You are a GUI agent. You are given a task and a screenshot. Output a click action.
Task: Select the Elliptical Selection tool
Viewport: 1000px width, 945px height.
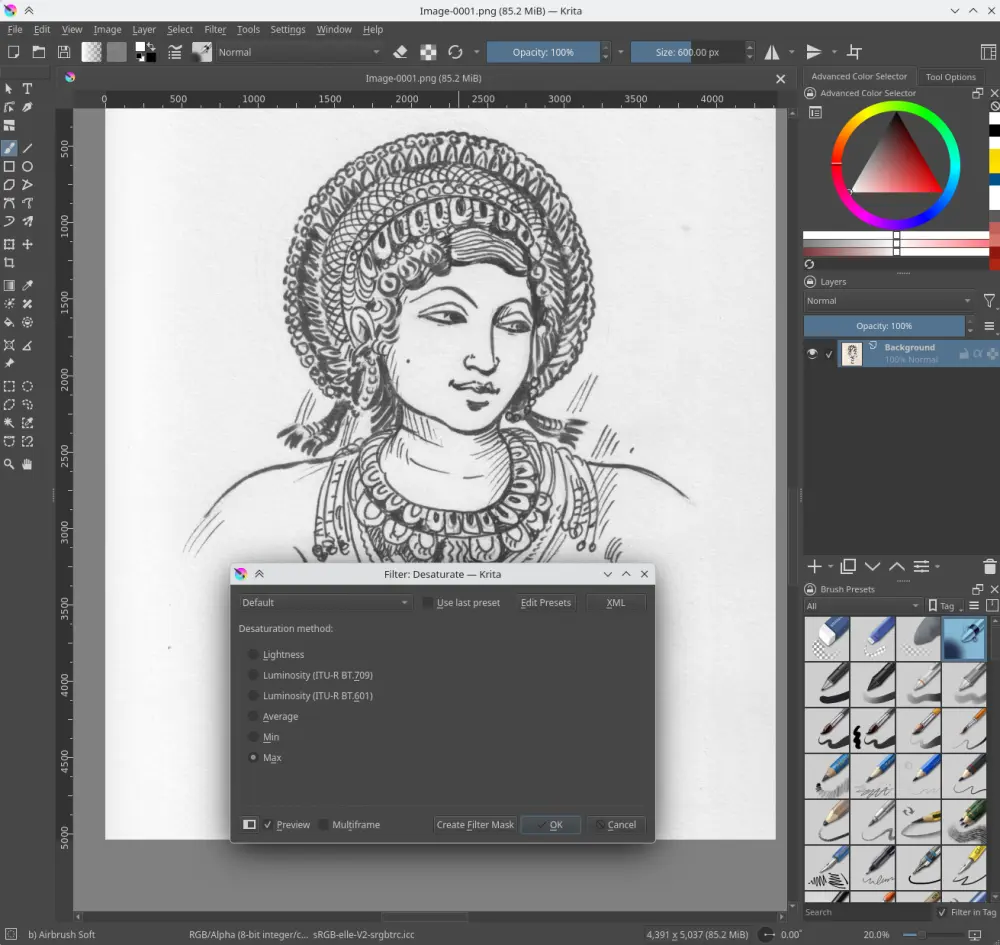coord(27,386)
